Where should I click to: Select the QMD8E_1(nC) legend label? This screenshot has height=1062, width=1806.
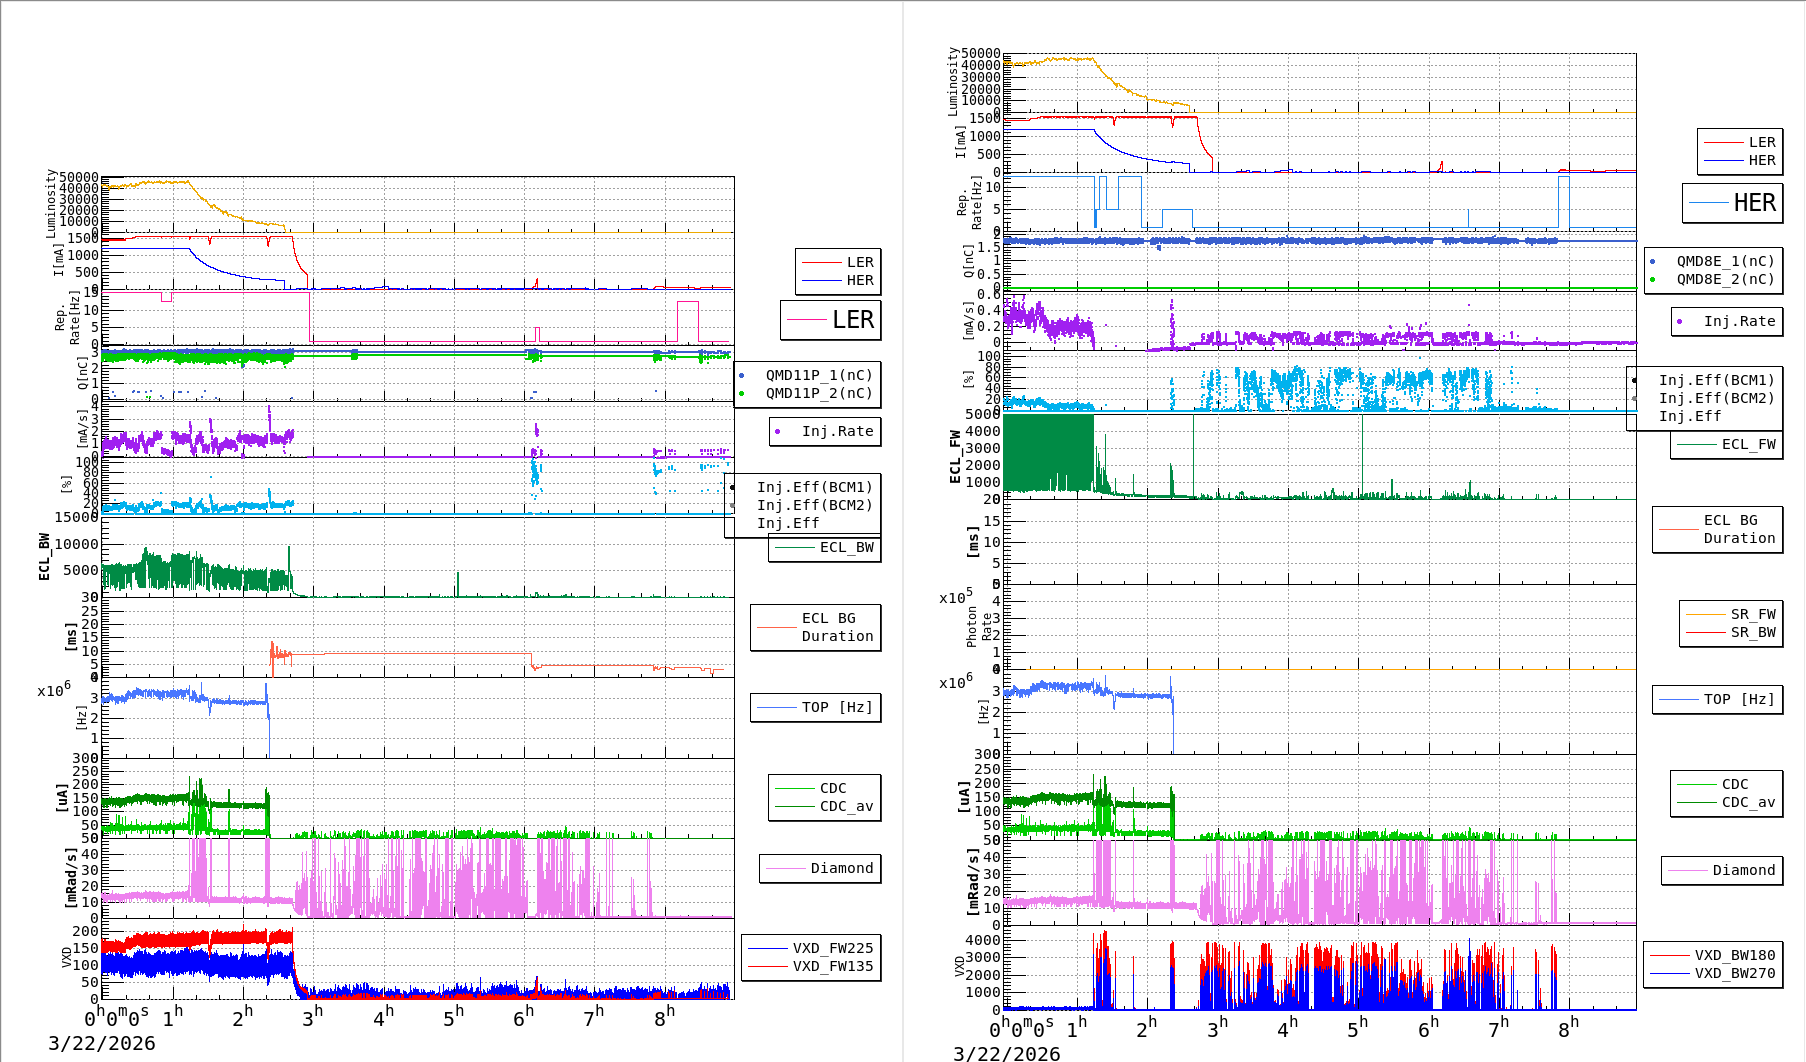click(1725, 261)
